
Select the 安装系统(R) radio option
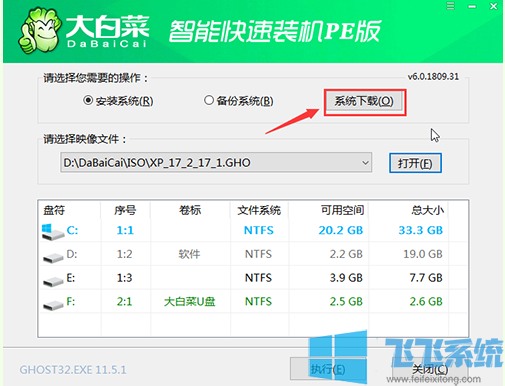click(x=118, y=101)
